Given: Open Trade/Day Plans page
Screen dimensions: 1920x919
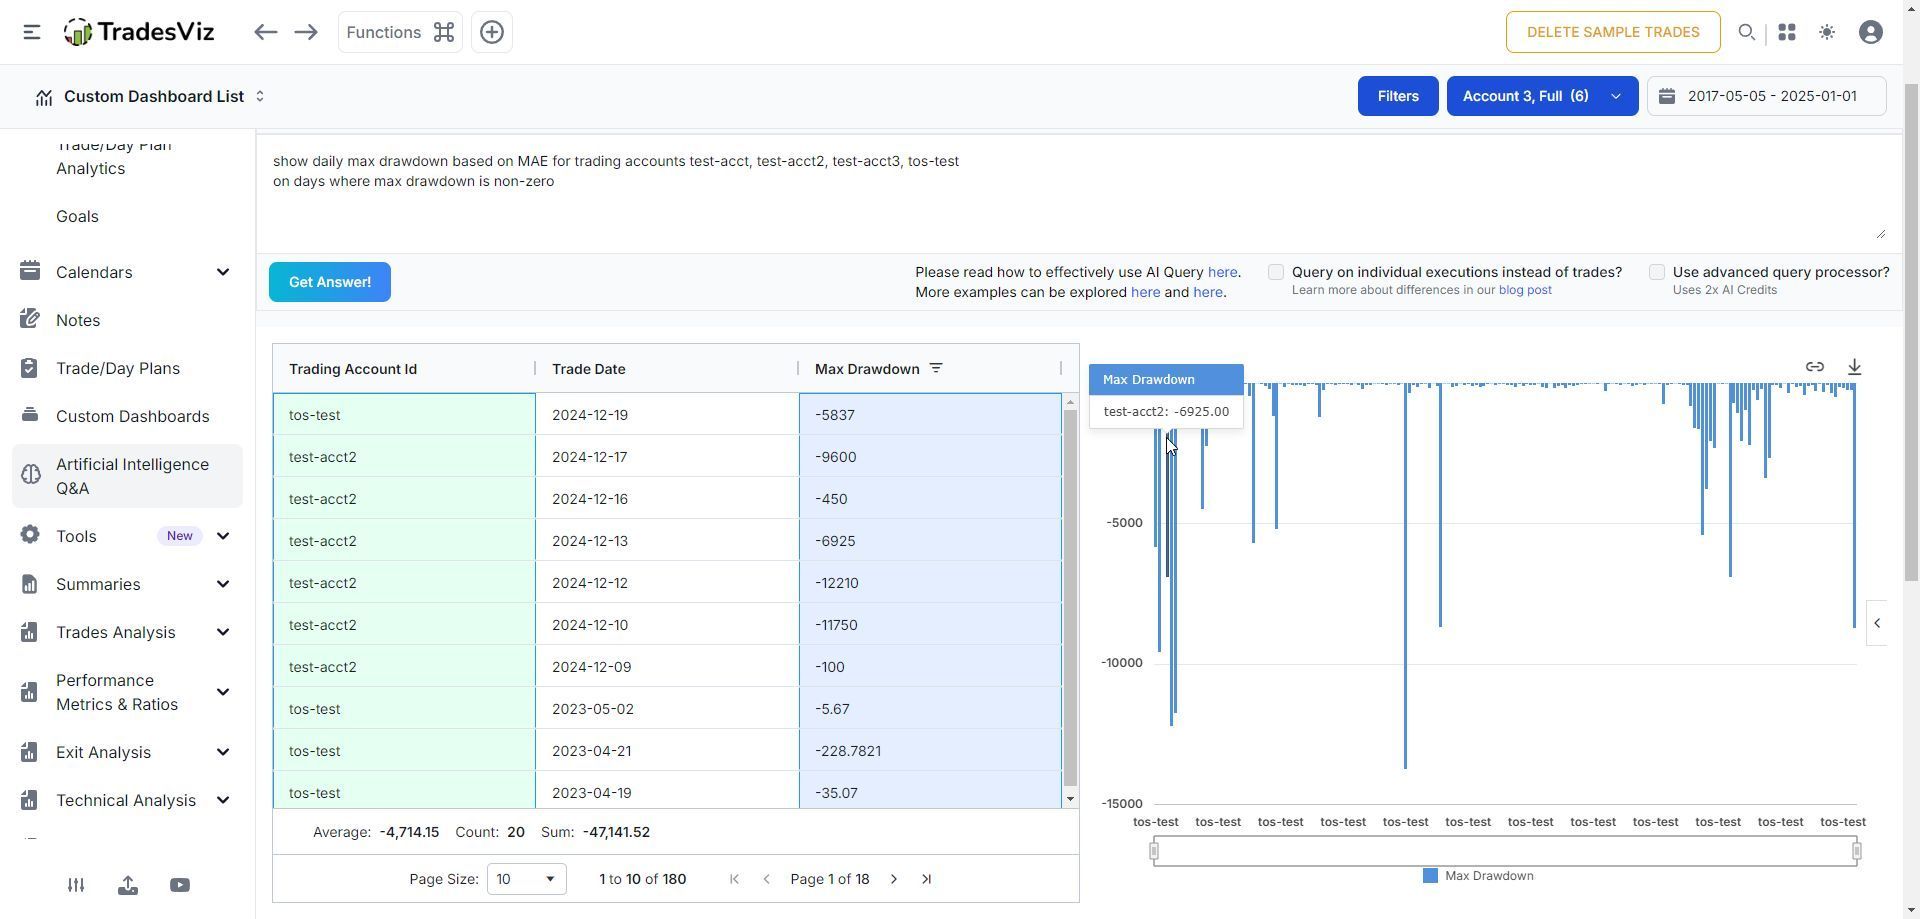Looking at the screenshot, I should [x=118, y=368].
